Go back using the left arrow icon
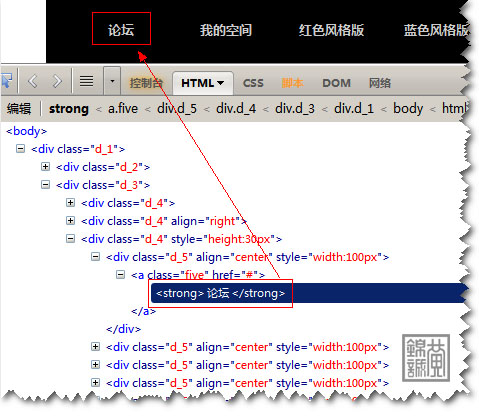The width and height of the screenshot is (479, 418). [33, 81]
